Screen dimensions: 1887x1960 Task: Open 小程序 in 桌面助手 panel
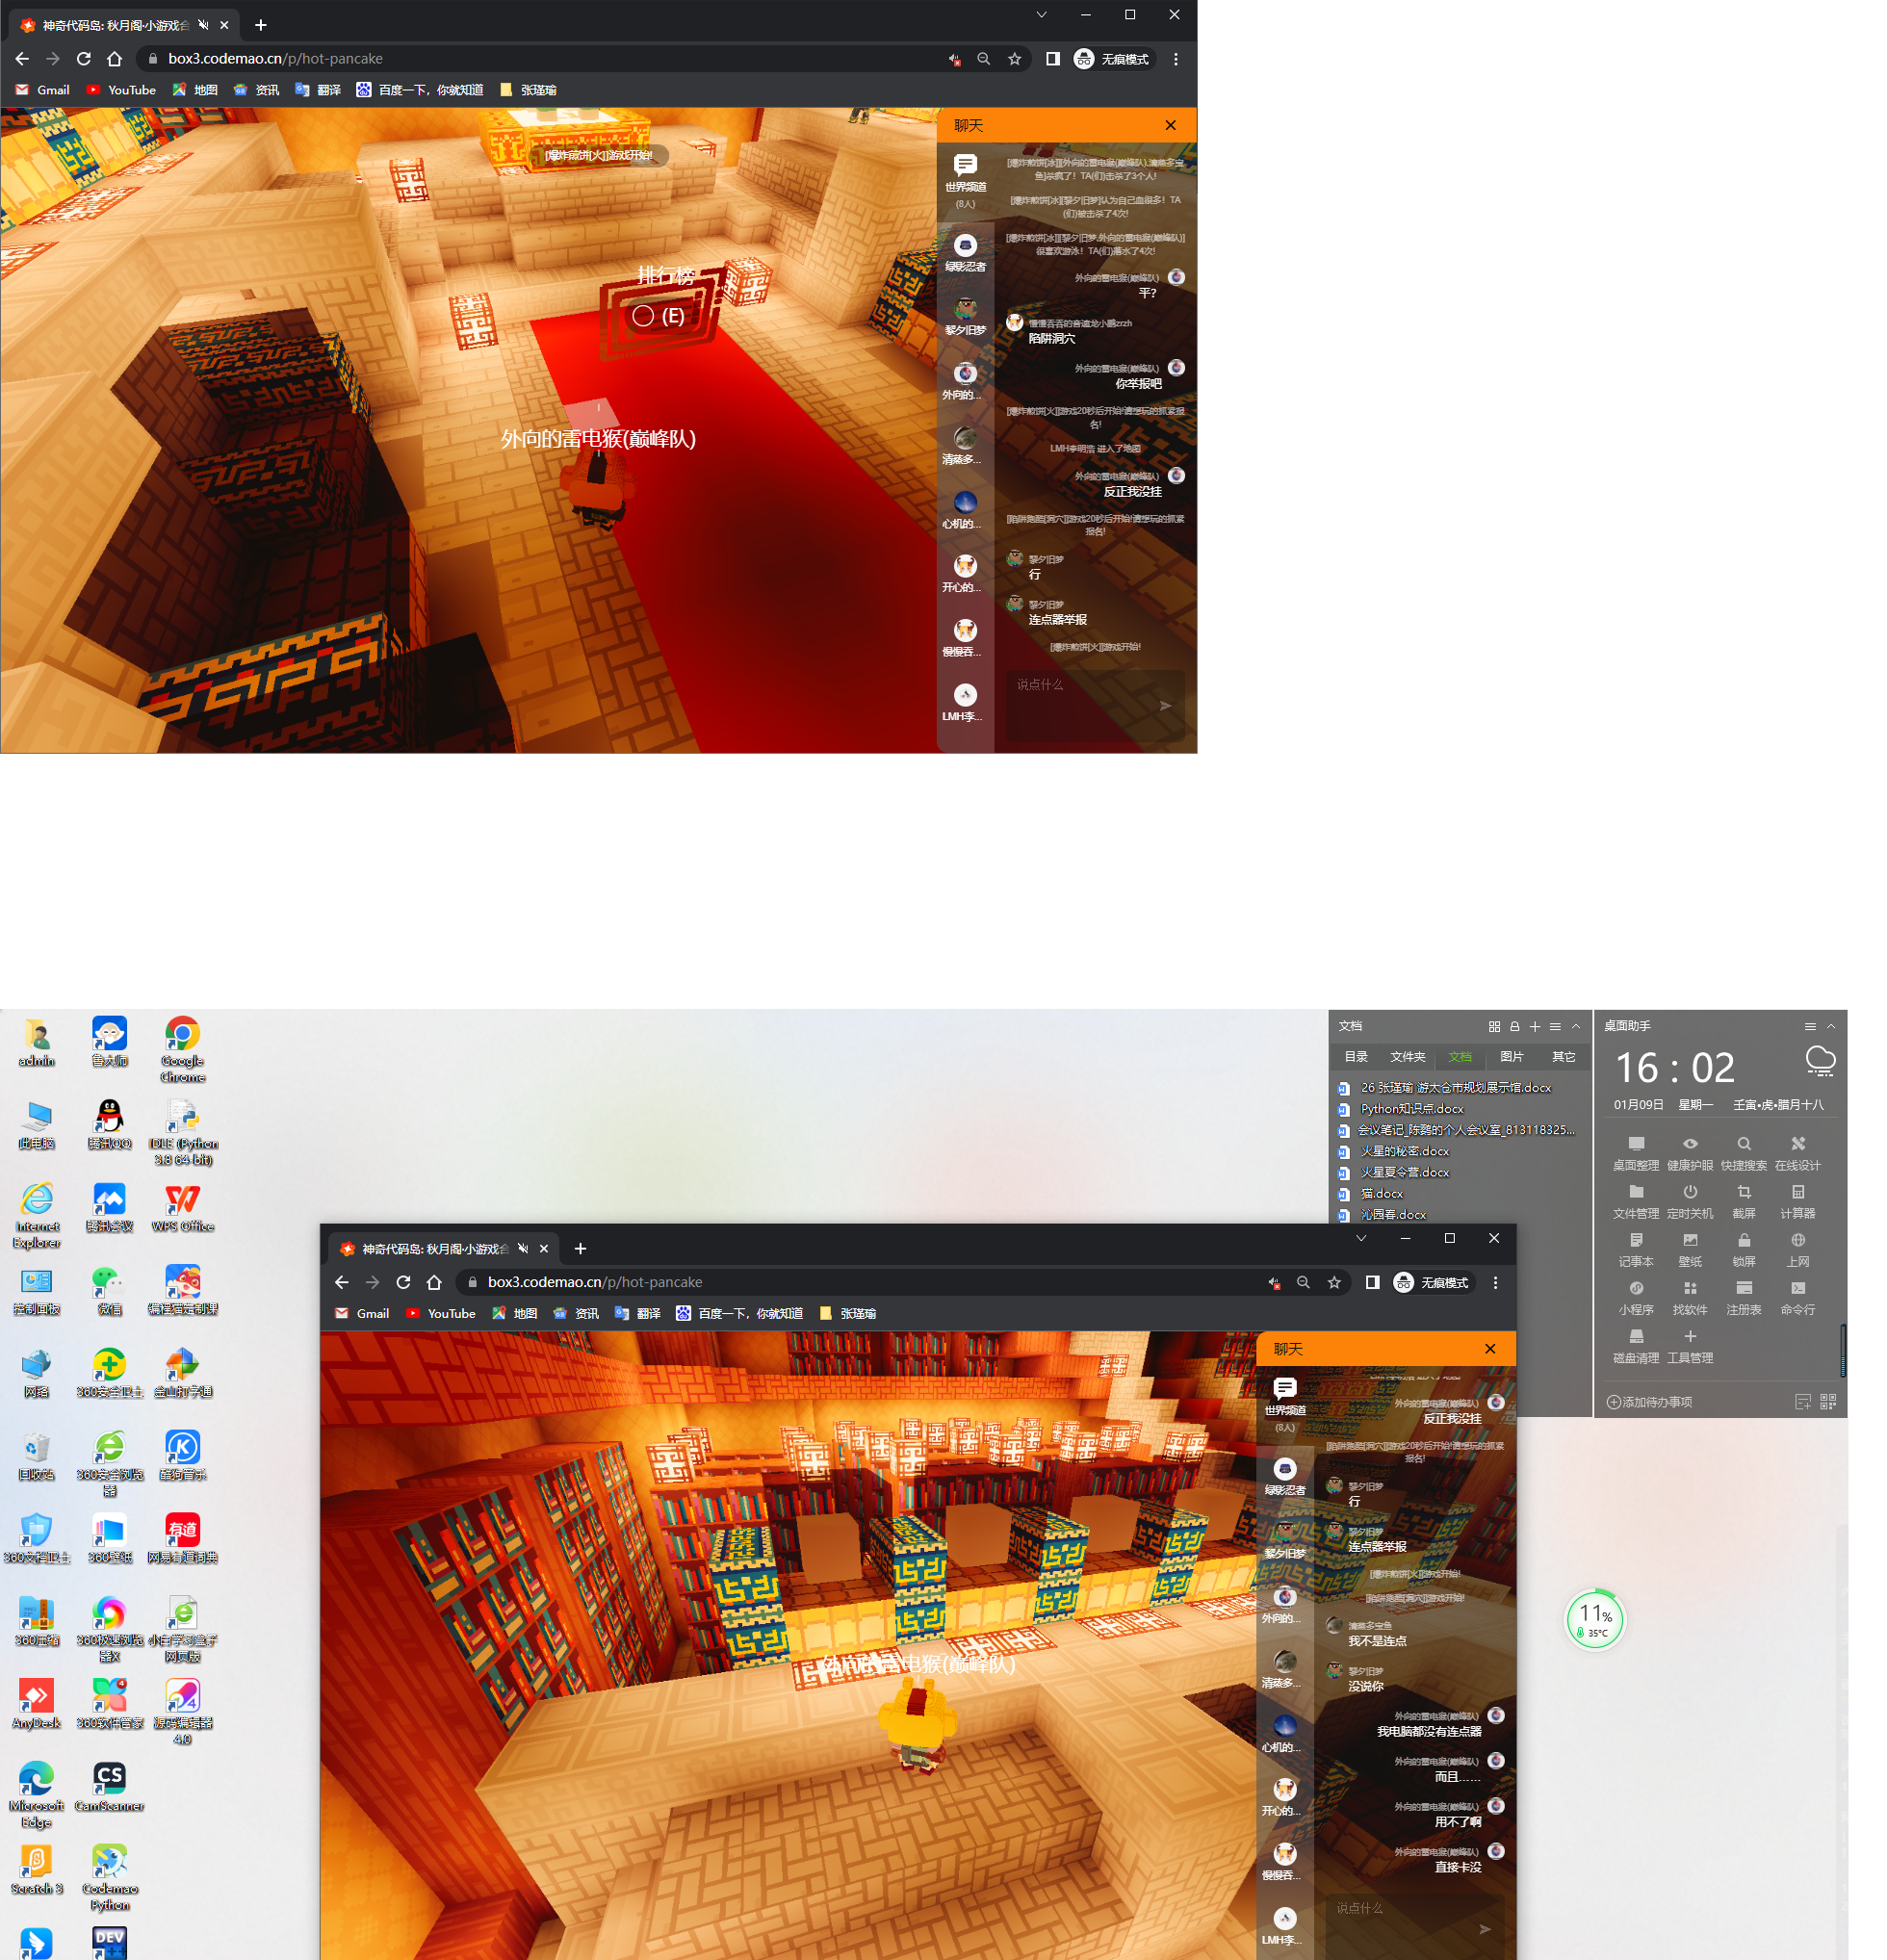click(x=1636, y=1297)
